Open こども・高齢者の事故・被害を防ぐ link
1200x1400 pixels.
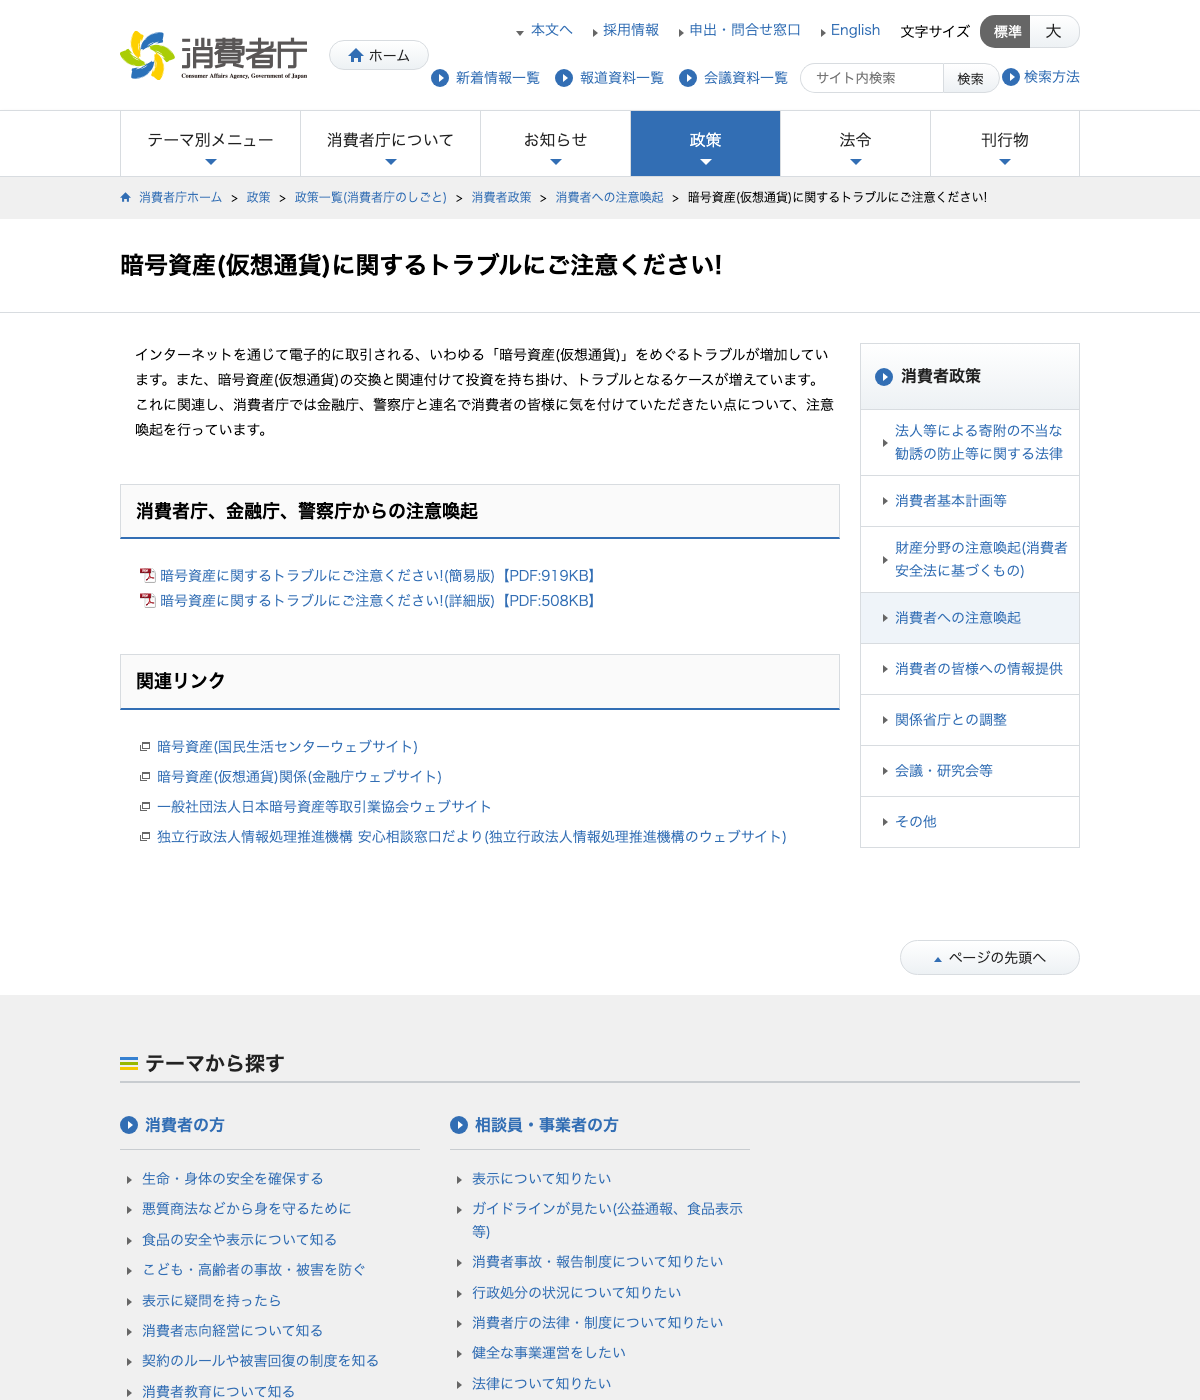click(x=254, y=1270)
